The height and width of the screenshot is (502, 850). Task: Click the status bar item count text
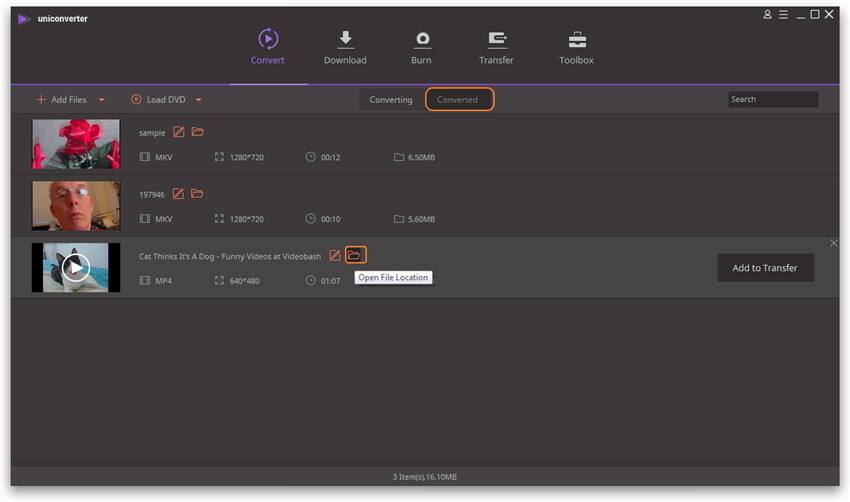pos(424,477)
